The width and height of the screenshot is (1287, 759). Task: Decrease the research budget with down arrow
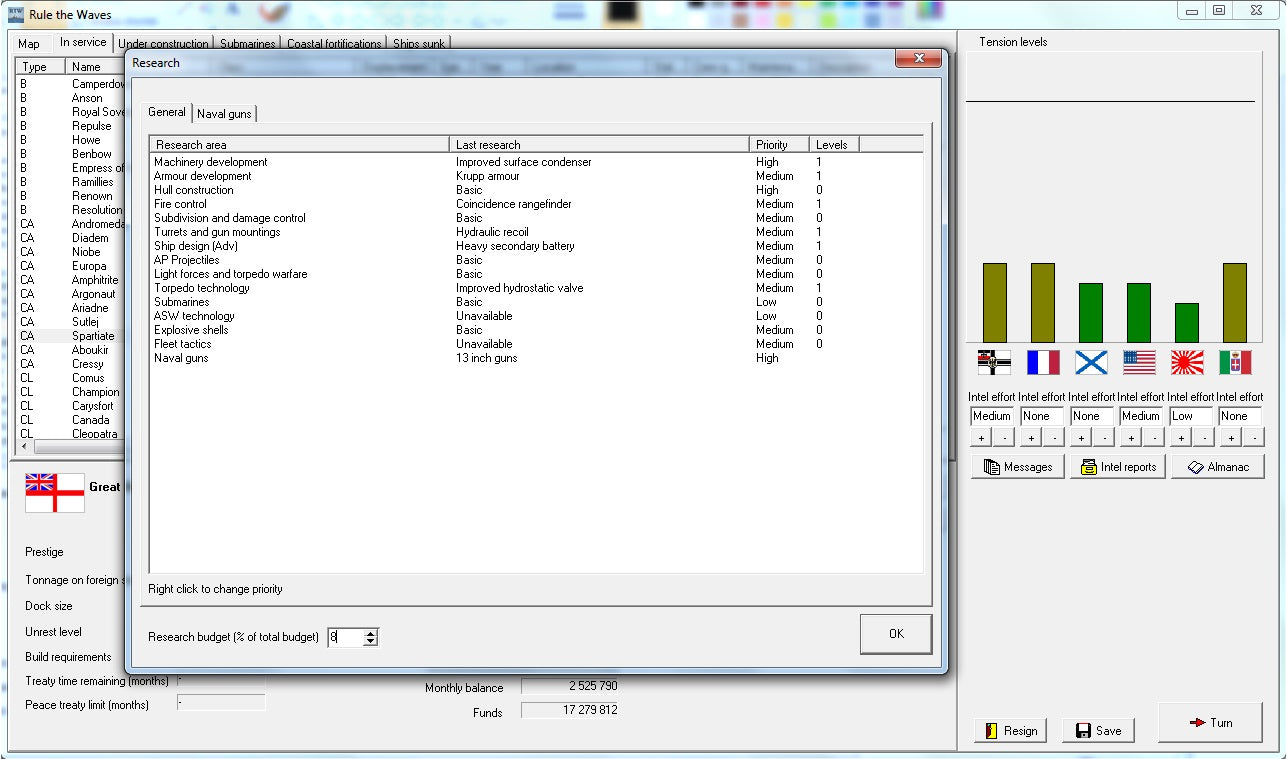pos(371,642)
